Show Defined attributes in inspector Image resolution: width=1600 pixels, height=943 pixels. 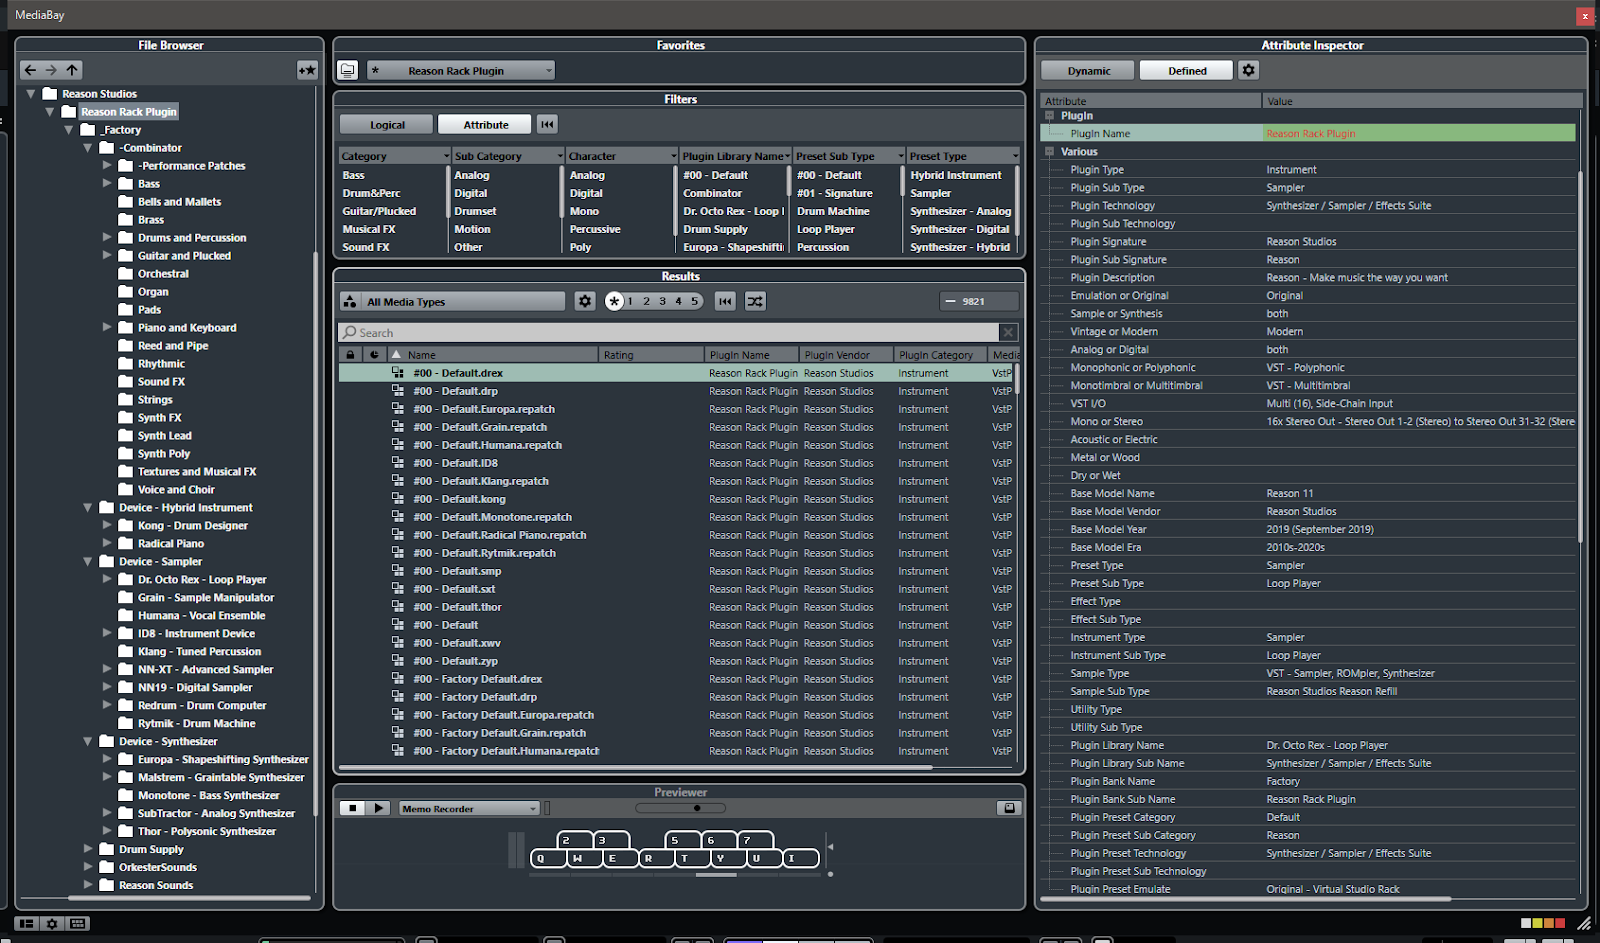(1187, 70)
